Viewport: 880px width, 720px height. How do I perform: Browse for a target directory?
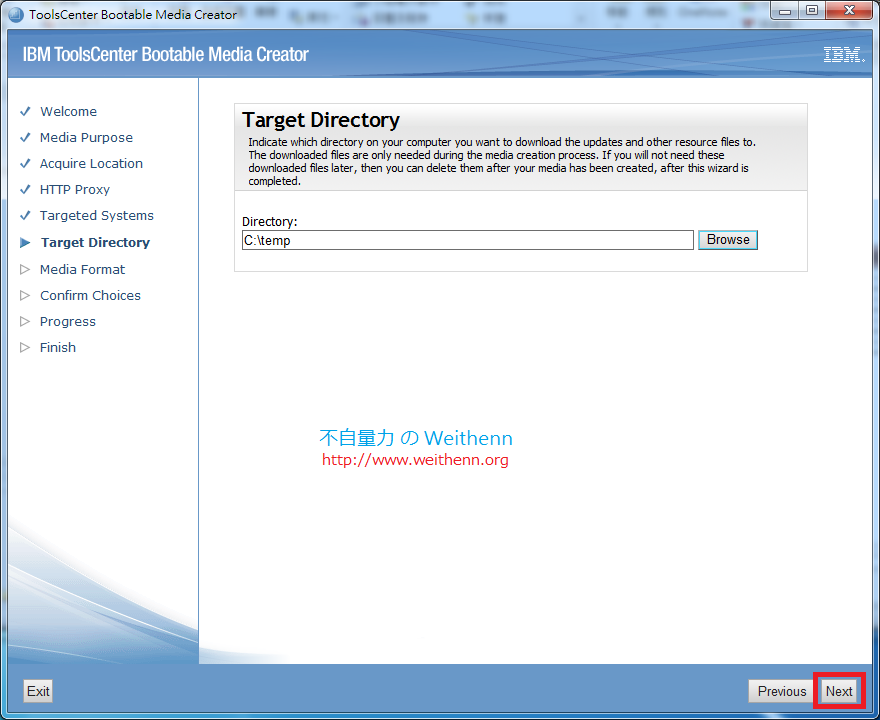tap(728, 240)
